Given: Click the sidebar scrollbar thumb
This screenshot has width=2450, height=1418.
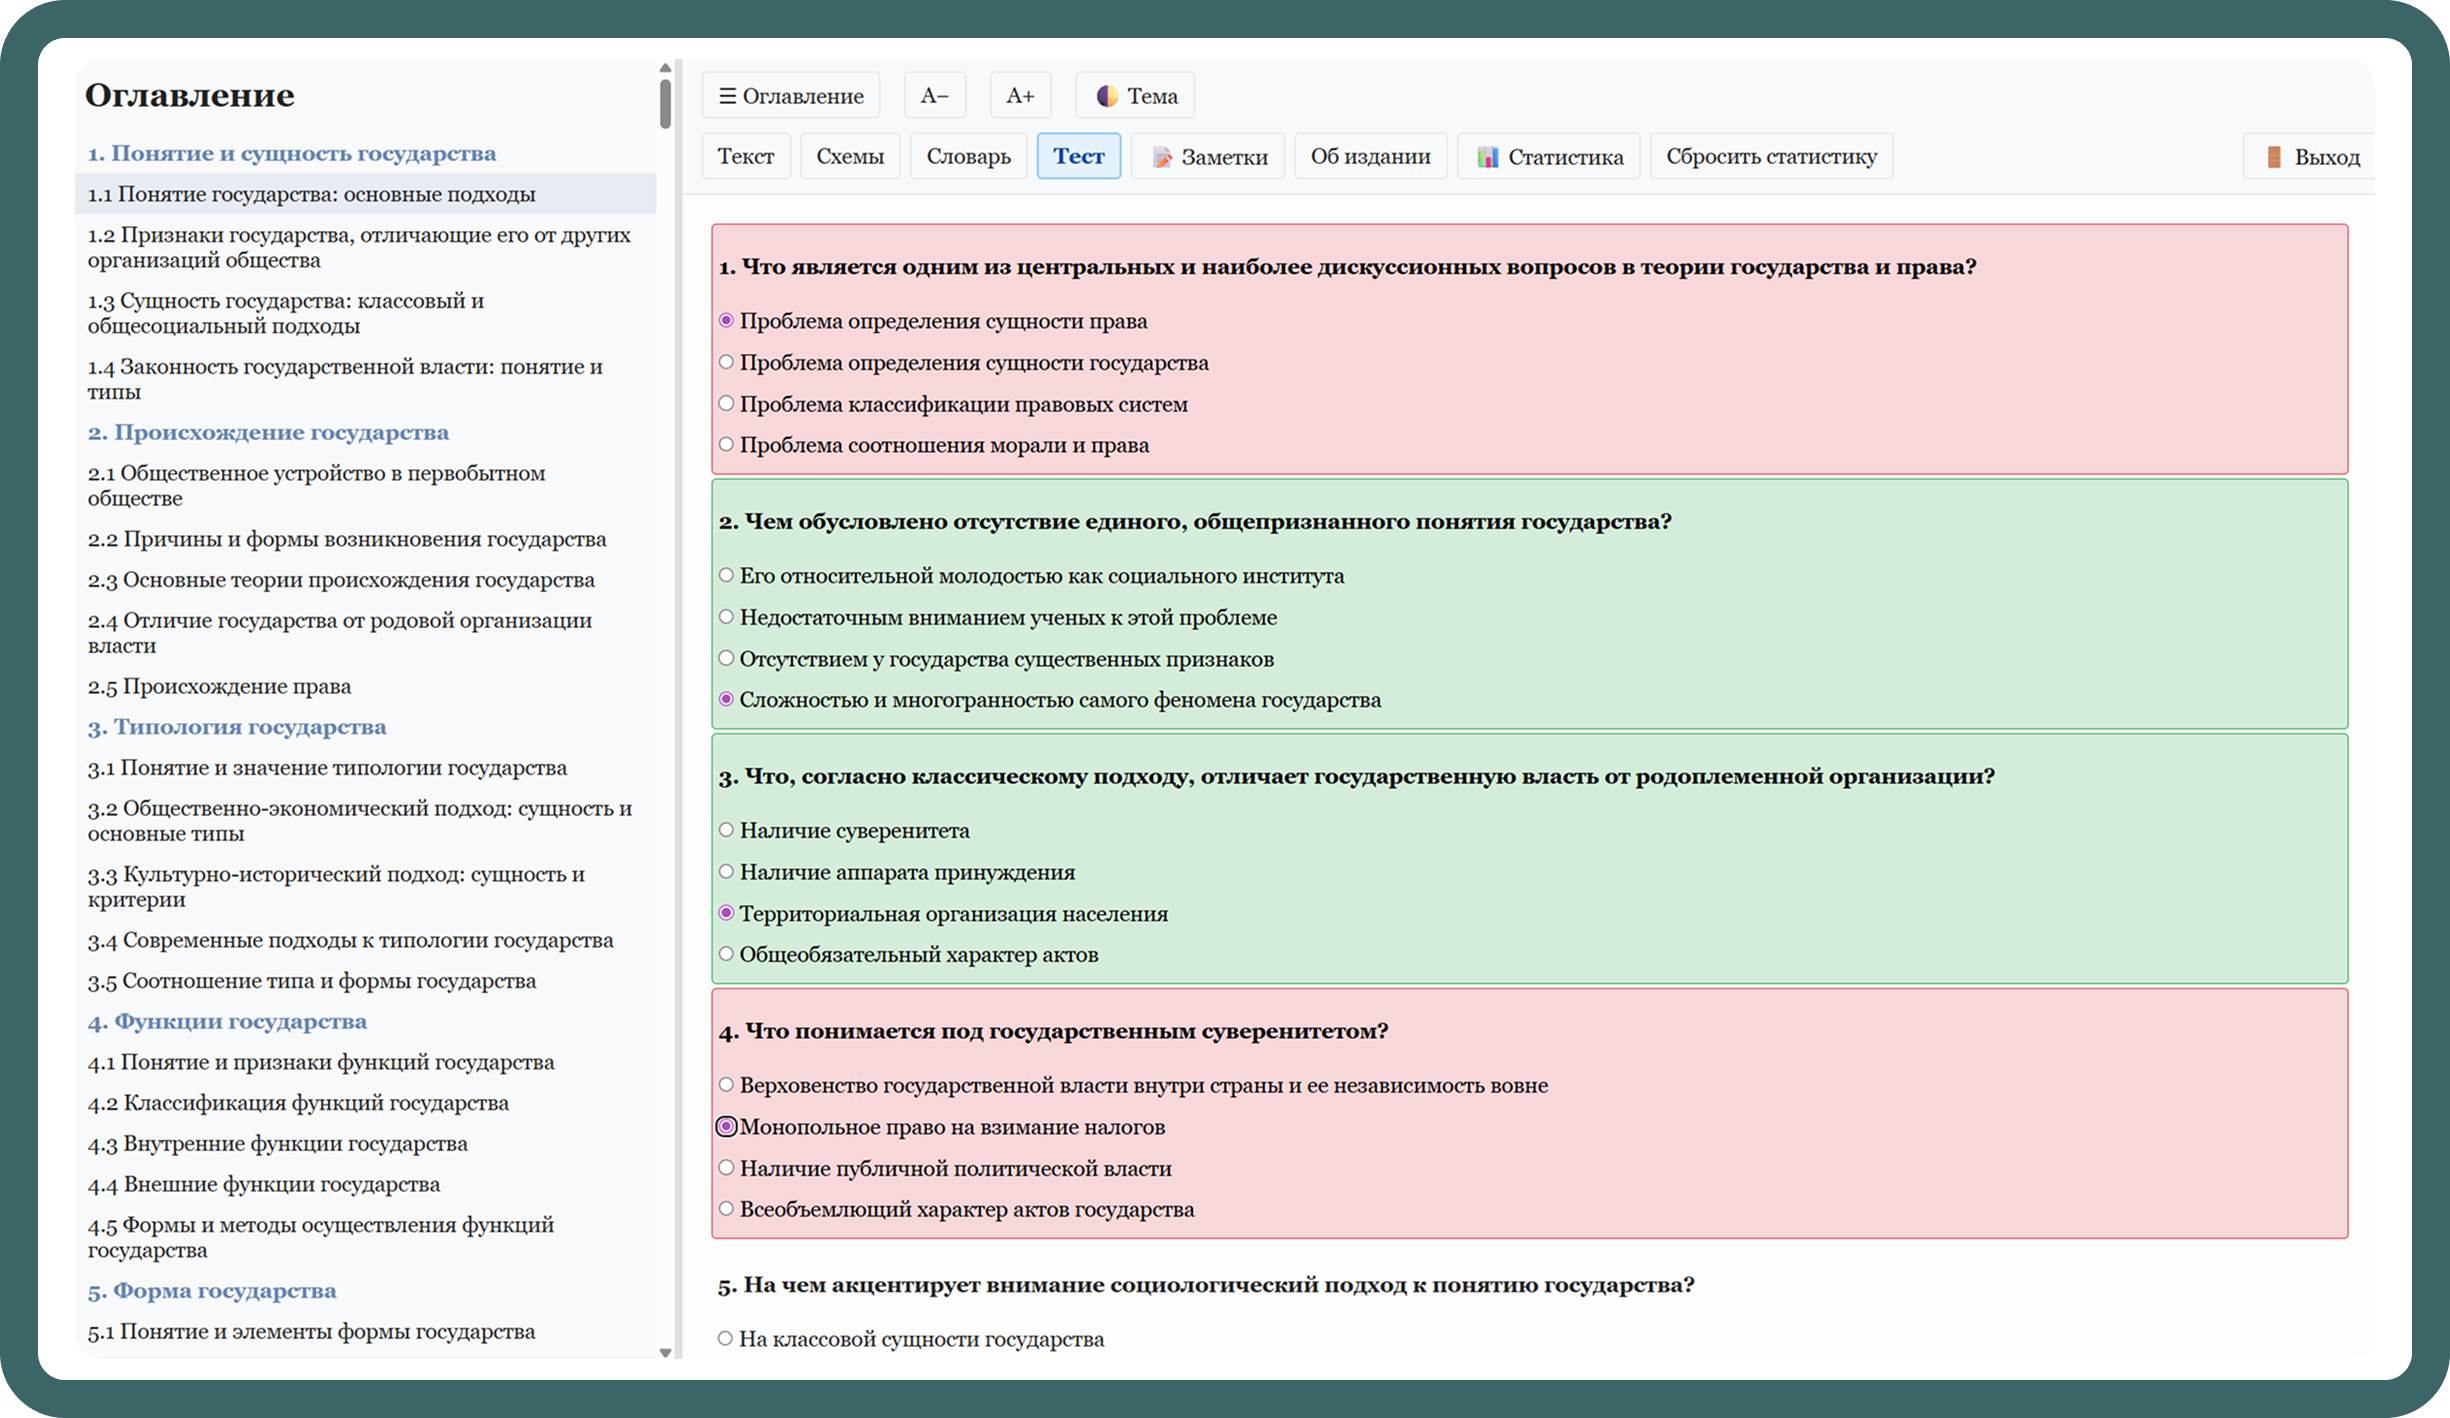Looking at the screenshot, I should (x=665, y=103).
